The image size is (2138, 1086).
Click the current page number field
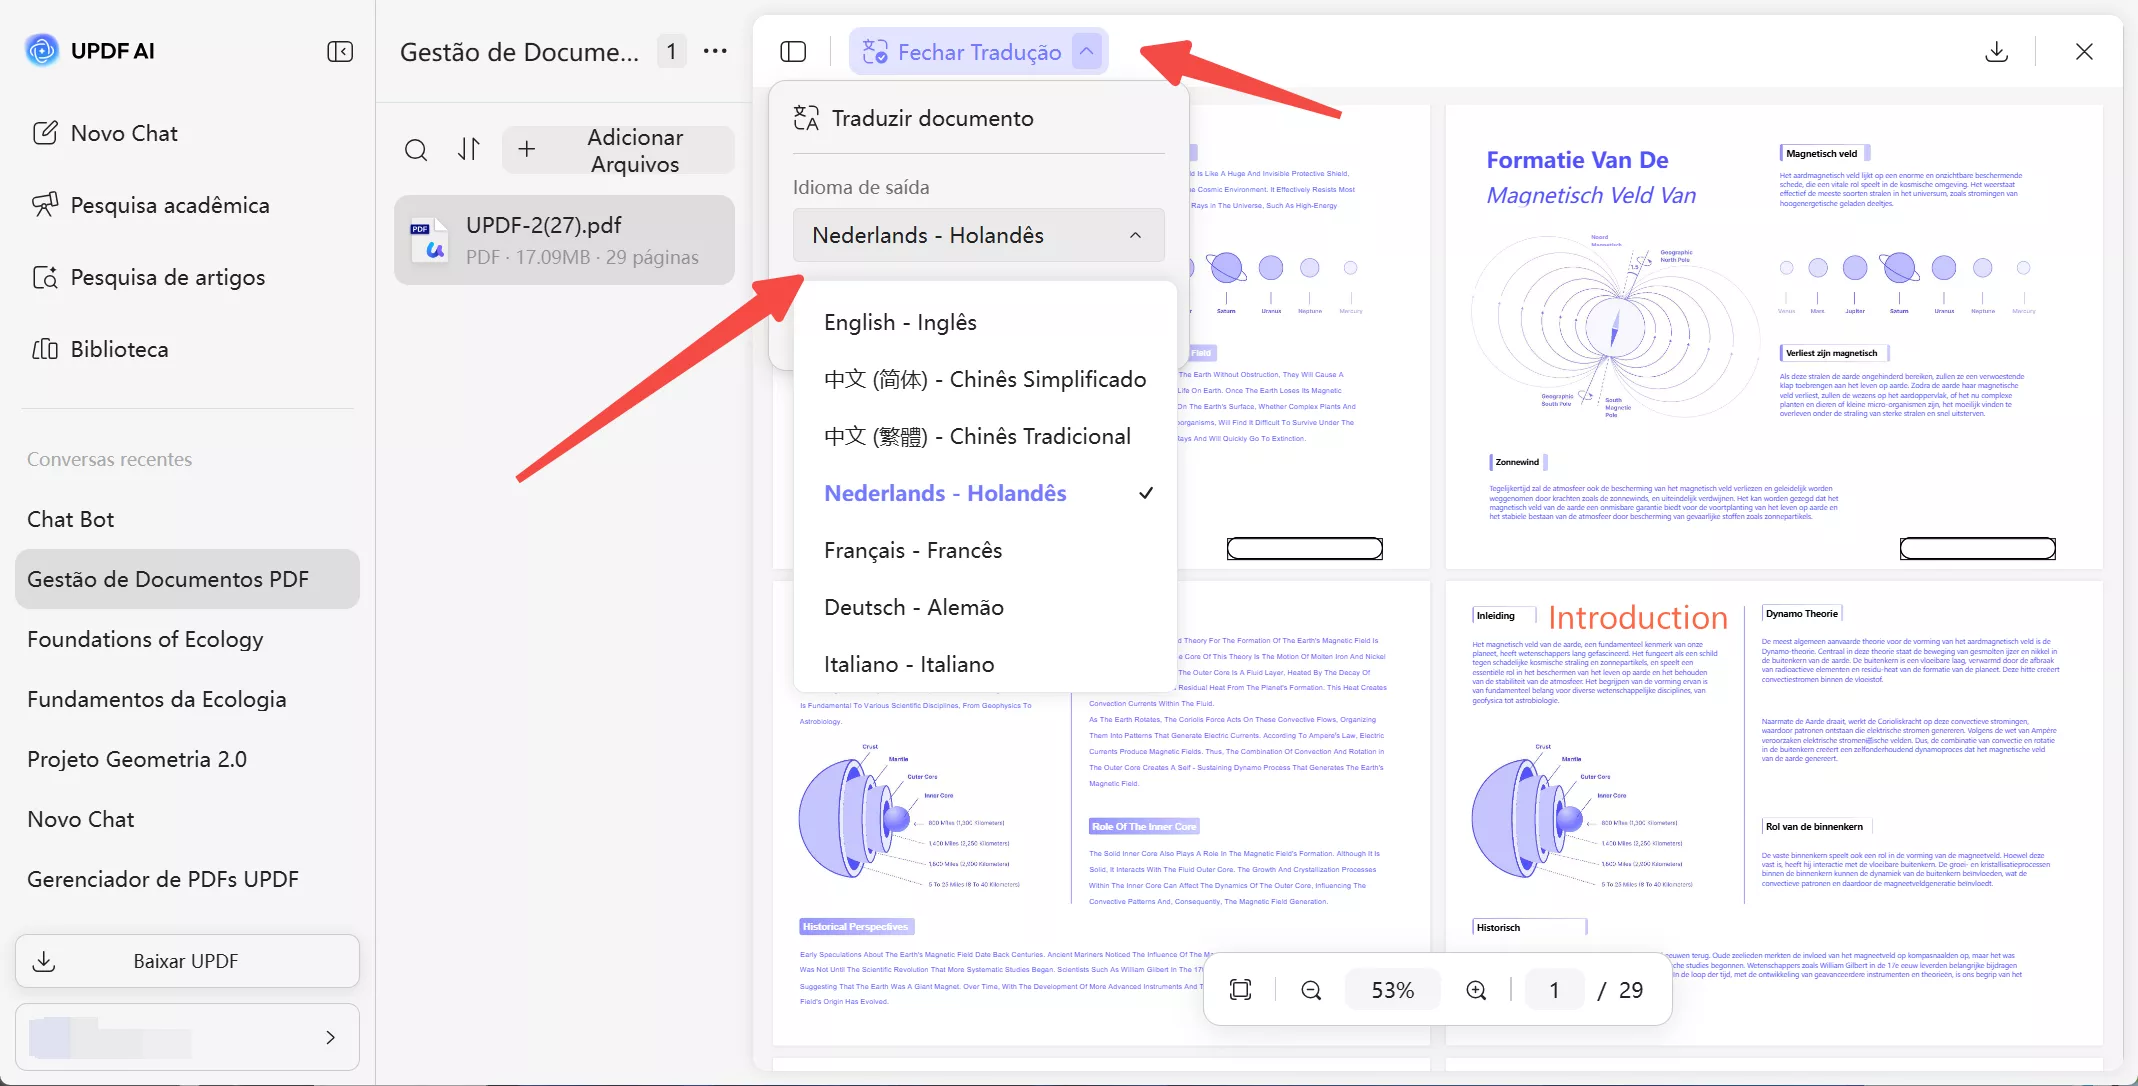click(x=1554, y=990)
